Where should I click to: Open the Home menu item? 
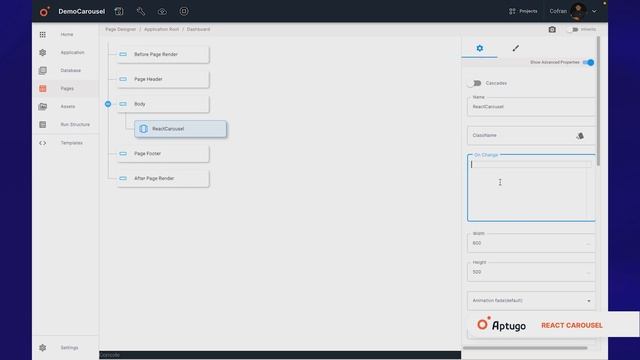point(67,35)
